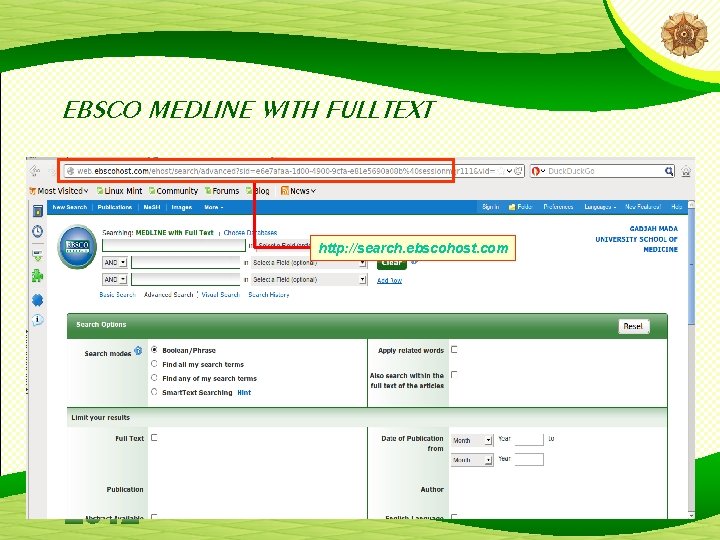720x540 pixels.
Task: Open the Languages menu
Action: click(600, 207)
